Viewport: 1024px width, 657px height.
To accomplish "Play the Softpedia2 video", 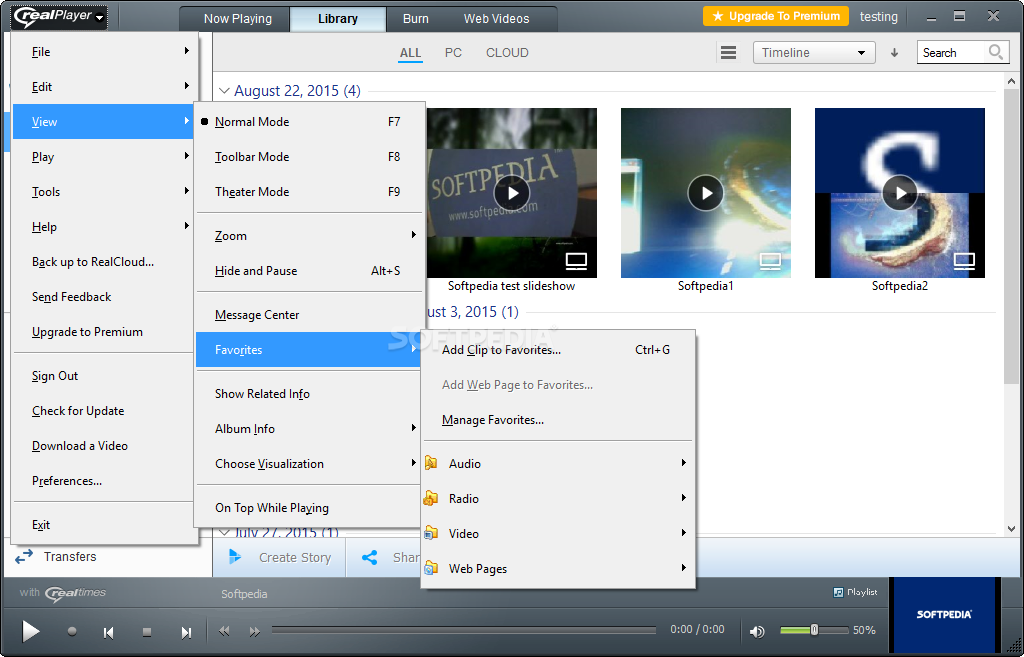I will click(900, 193).
